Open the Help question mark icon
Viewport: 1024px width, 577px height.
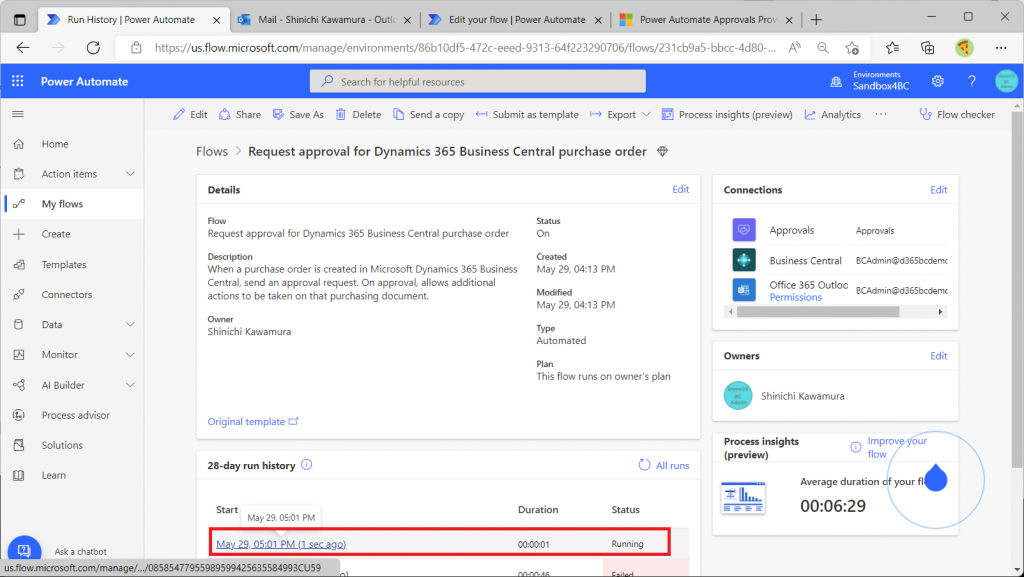click(x=972, y=81)
